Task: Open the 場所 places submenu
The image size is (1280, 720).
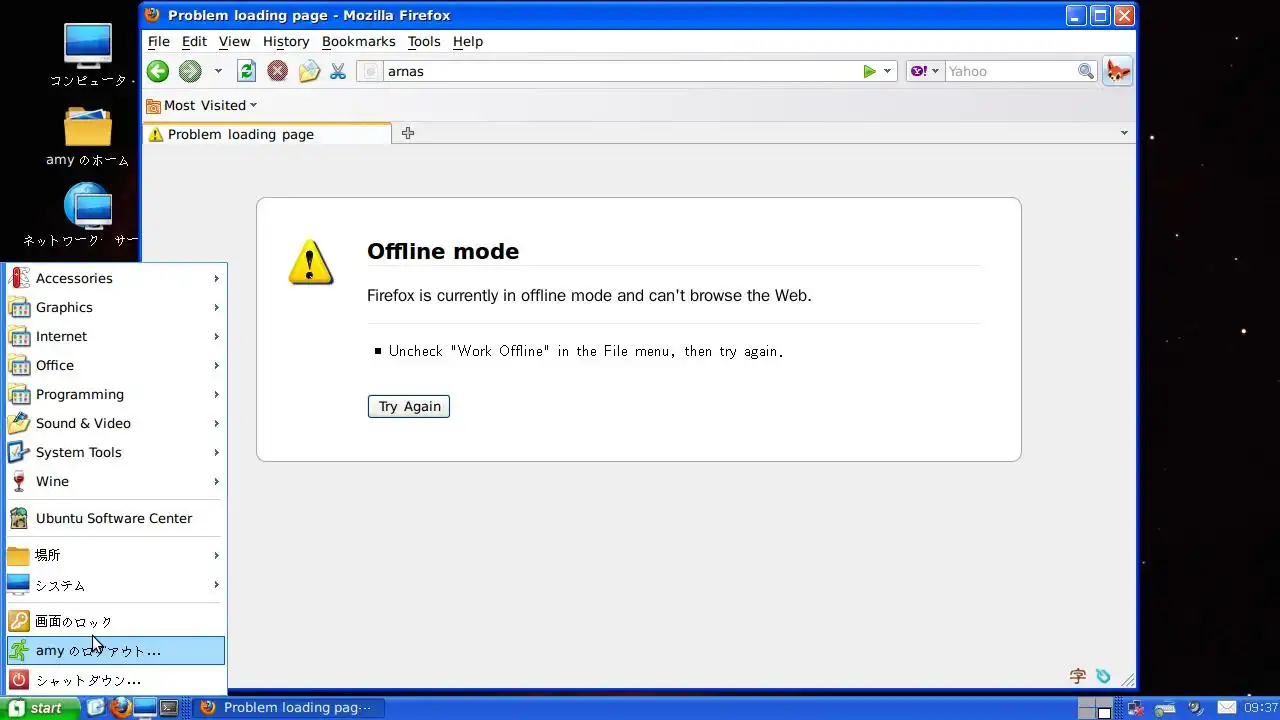Action: click(116, 555)
